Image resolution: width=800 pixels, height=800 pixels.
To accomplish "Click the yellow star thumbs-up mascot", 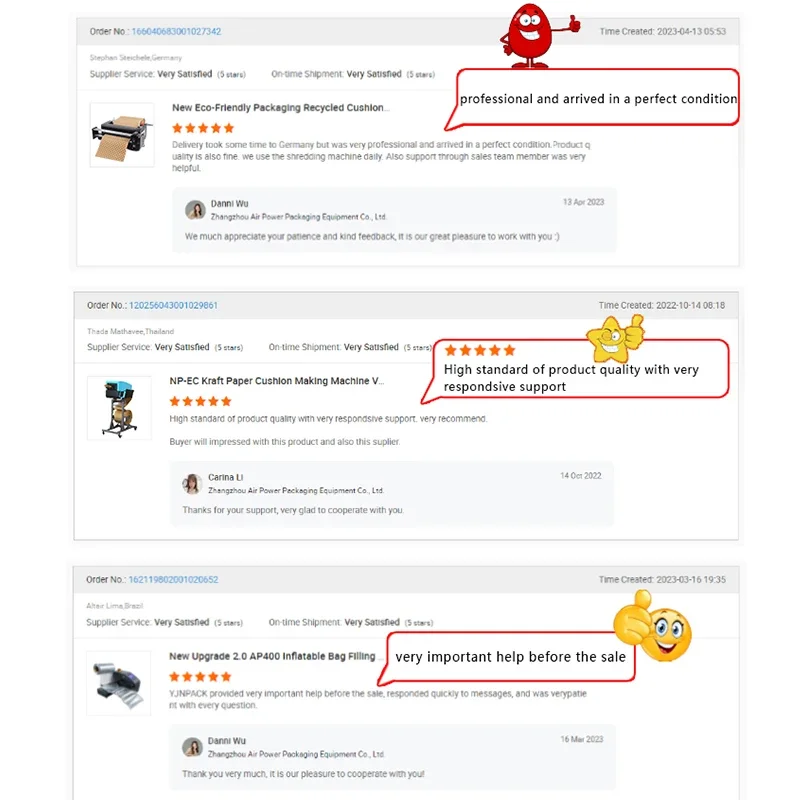I will (x=615, y=337).
